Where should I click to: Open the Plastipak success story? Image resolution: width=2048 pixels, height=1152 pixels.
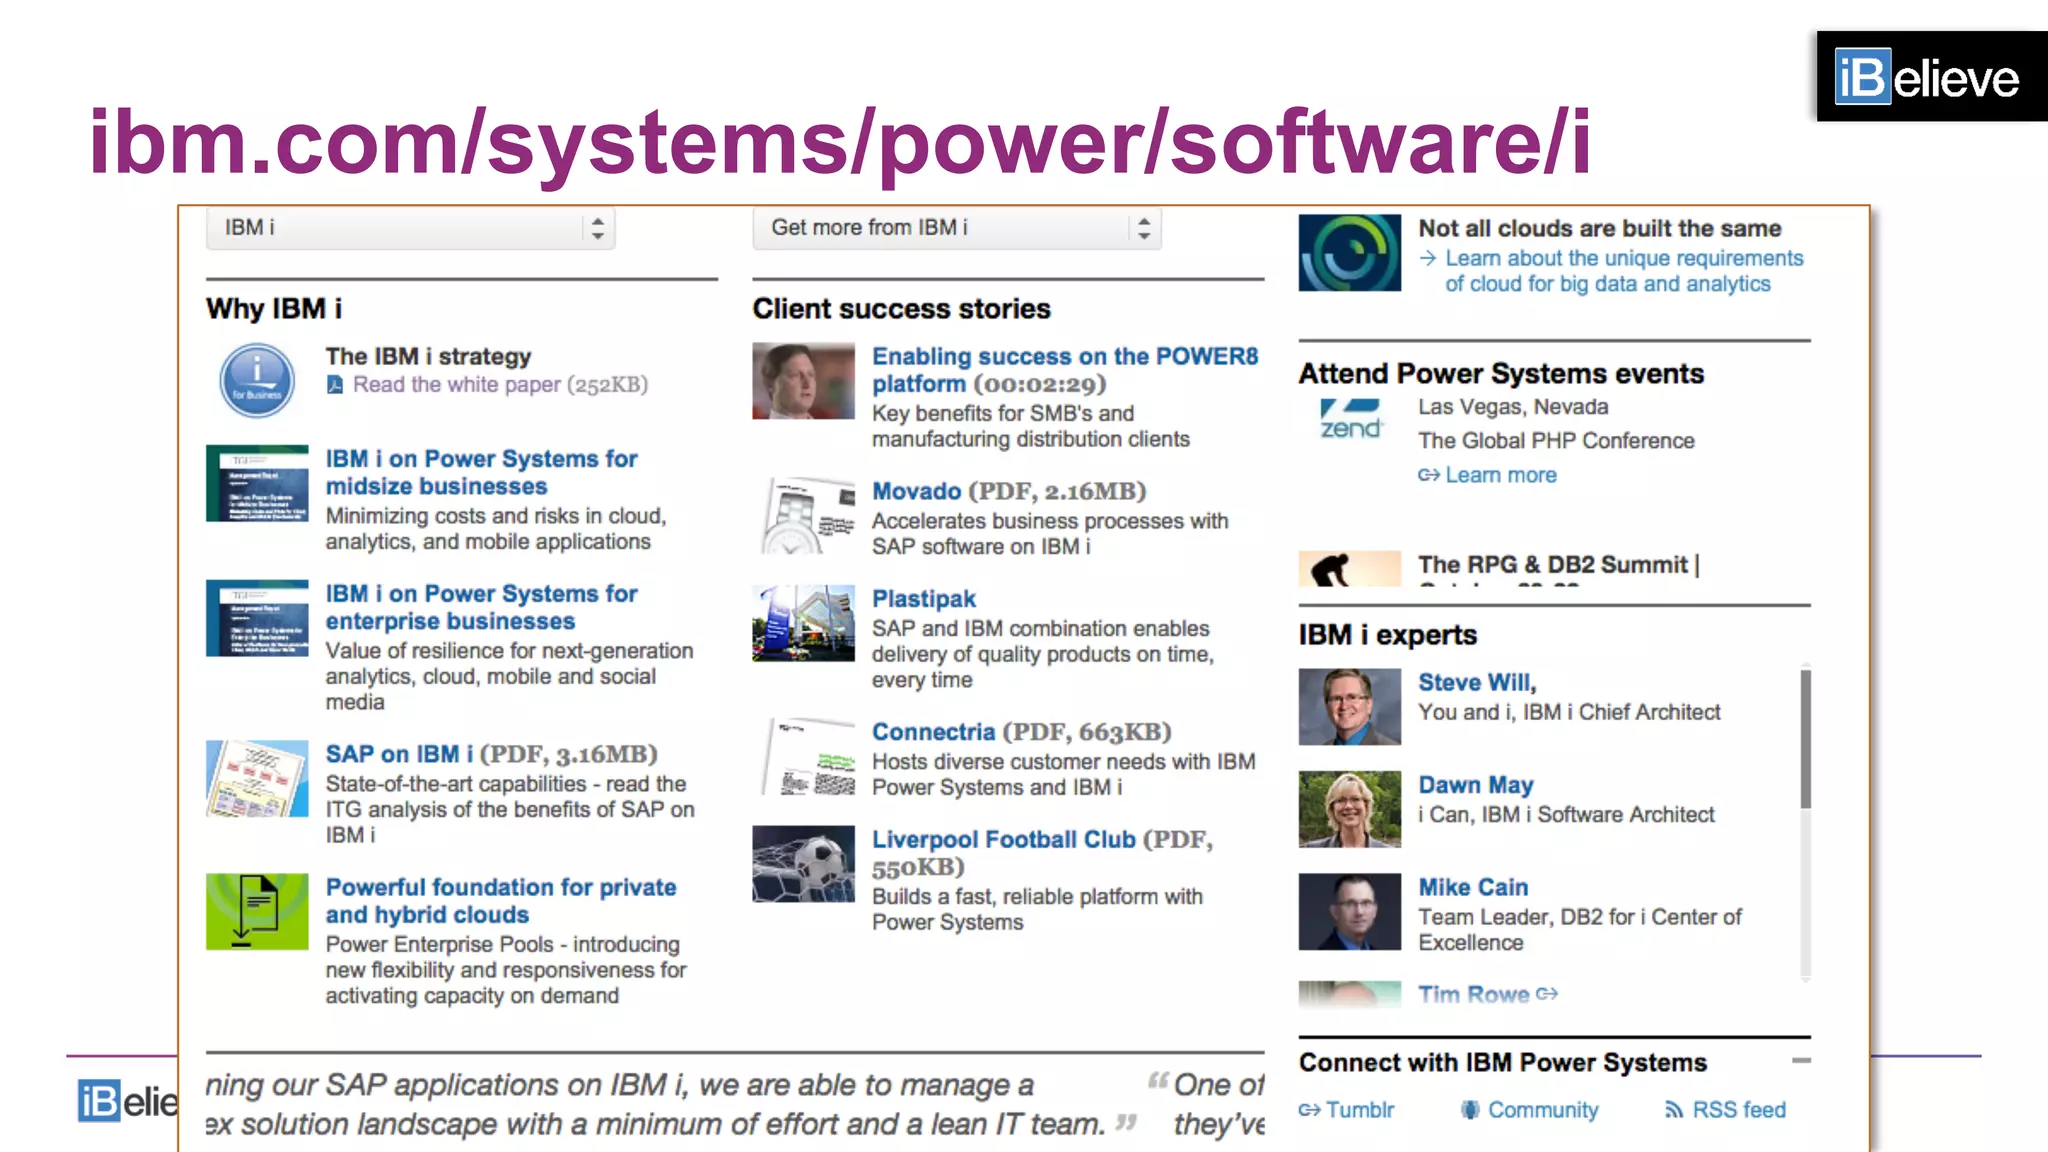924,599
